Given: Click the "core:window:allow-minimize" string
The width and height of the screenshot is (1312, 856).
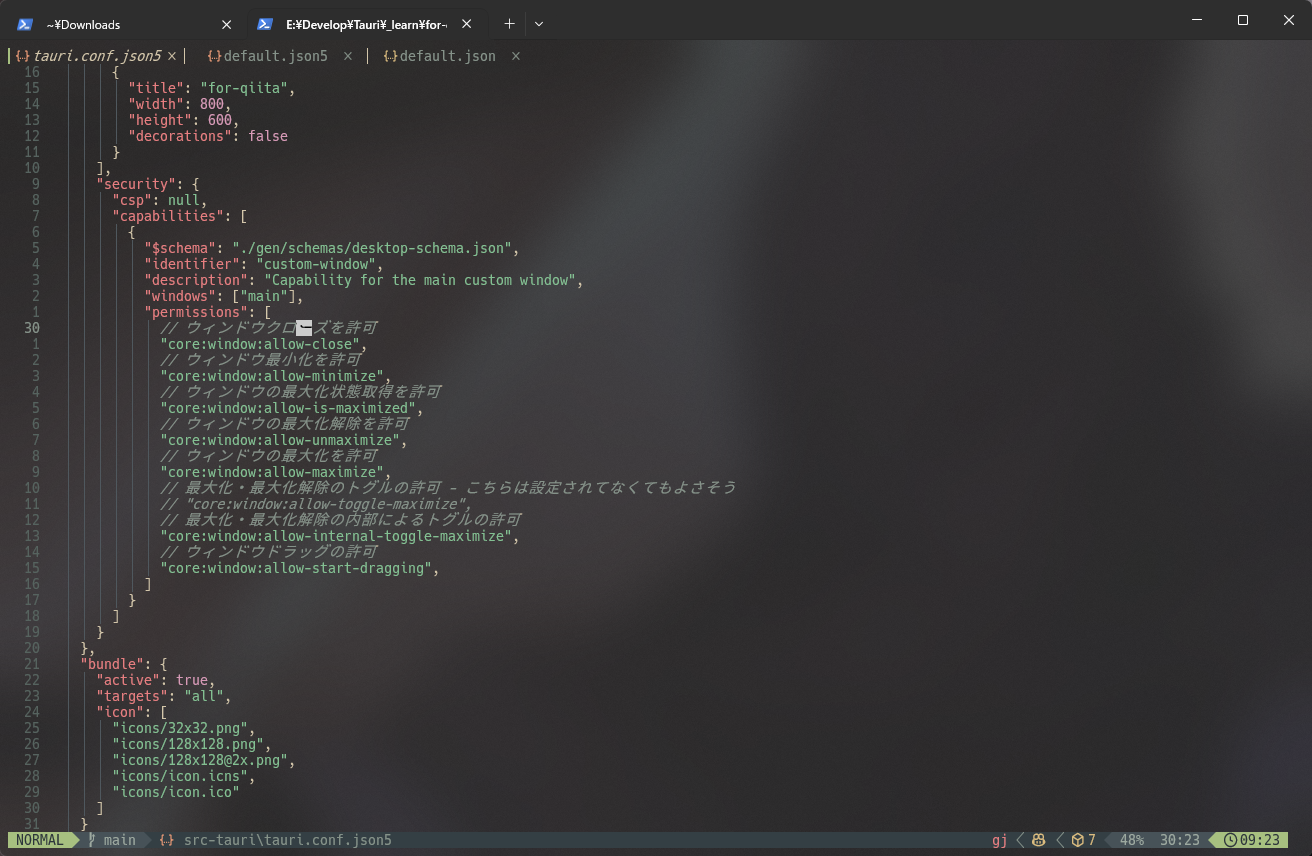Looking at the screenshot, I should coord(272,376).
